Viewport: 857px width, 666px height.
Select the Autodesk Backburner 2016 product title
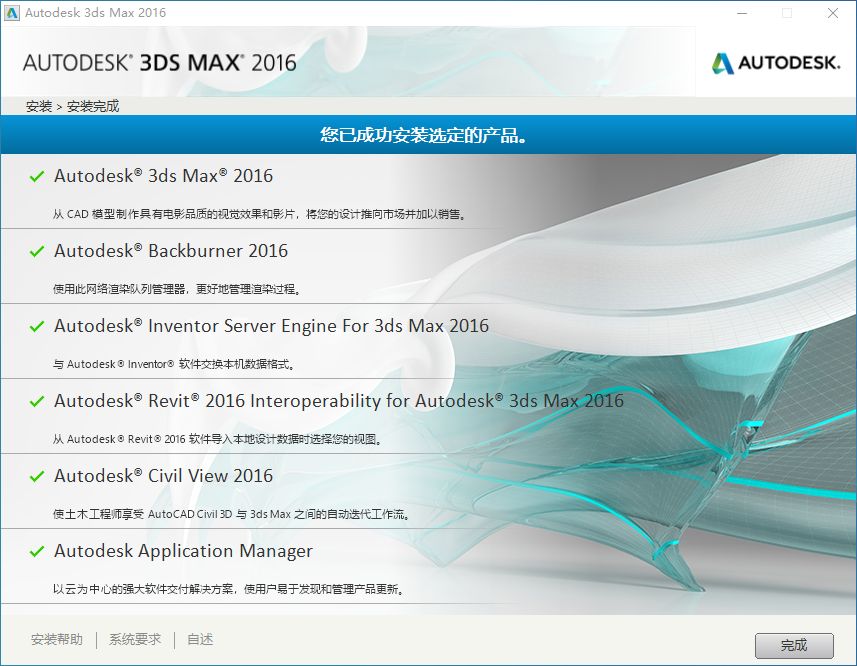pyautogui.click(x=171, y=251)
